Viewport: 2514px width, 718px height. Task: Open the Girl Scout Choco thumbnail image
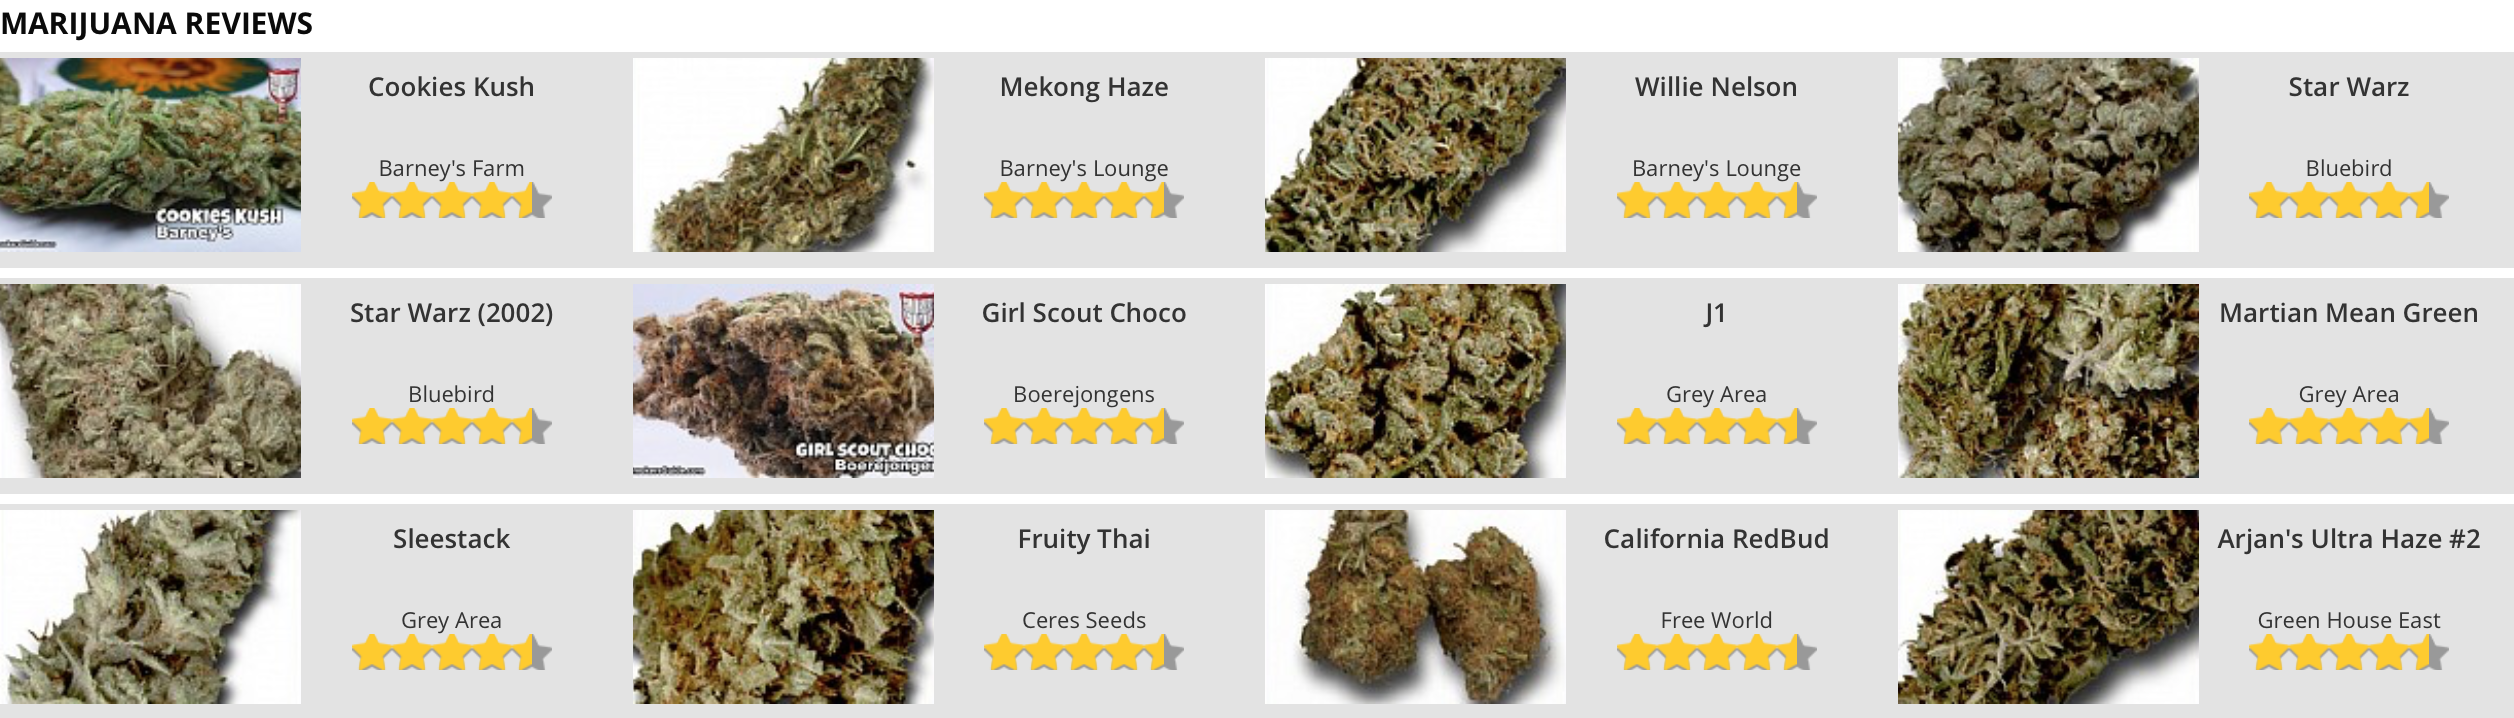tap(783, 380)
